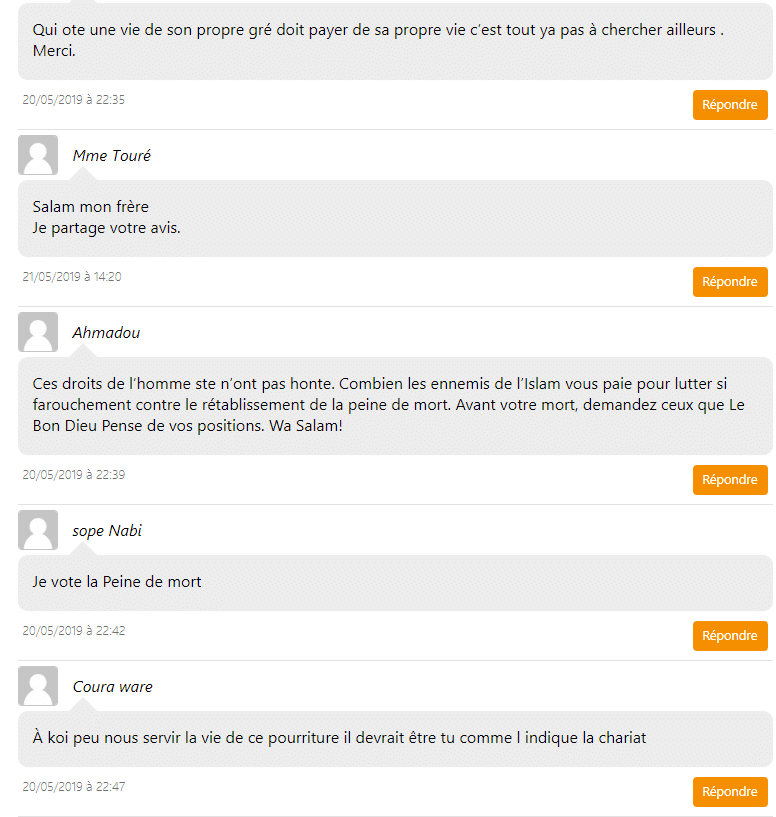
Task: Click the 20/05/2019 à 22:42 timestamp
Action: [73, 631]
